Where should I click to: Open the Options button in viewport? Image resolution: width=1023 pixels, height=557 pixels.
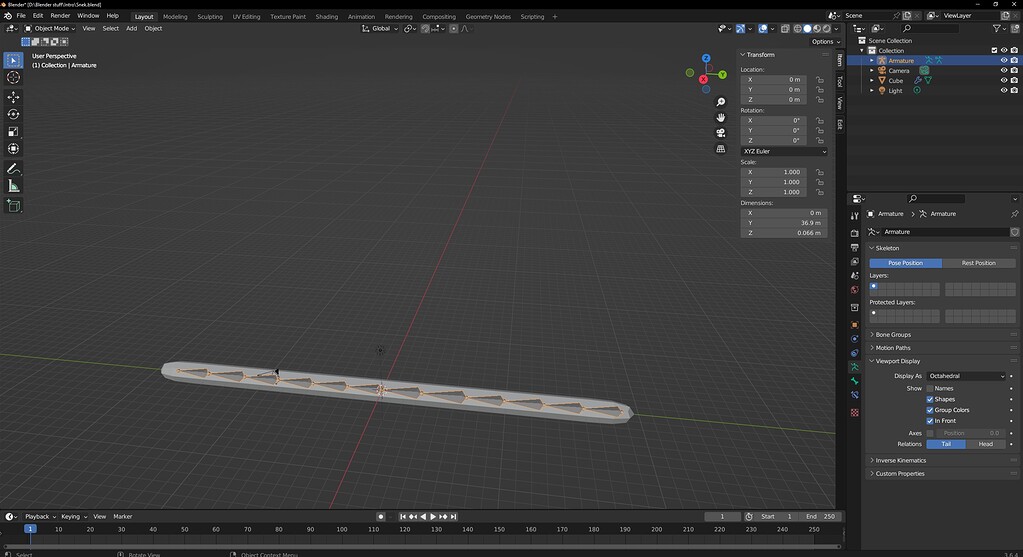click(x=825, y=42)
